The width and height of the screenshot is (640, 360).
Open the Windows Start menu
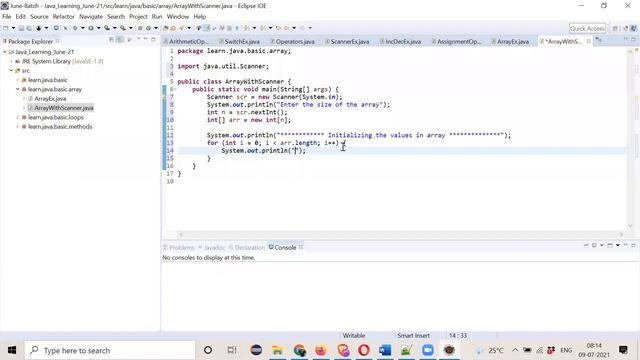click(x=12, y=350)
